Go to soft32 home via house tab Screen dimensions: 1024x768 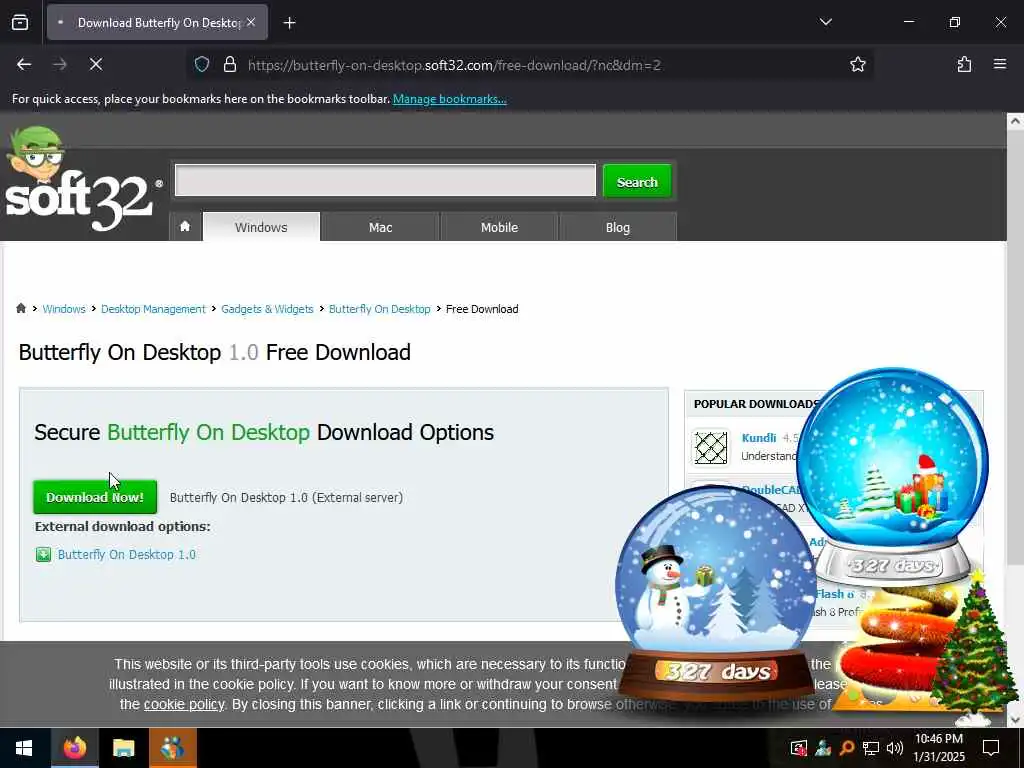coord(185,227)
